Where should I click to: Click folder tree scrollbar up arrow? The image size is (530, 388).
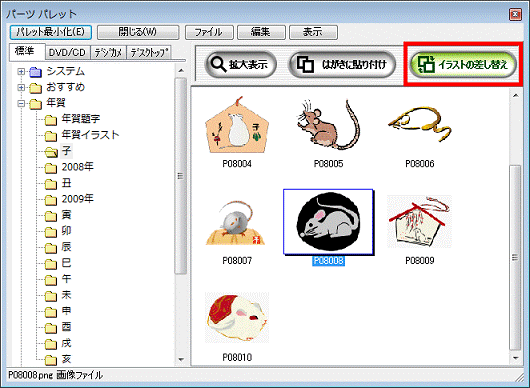[181, 70]
